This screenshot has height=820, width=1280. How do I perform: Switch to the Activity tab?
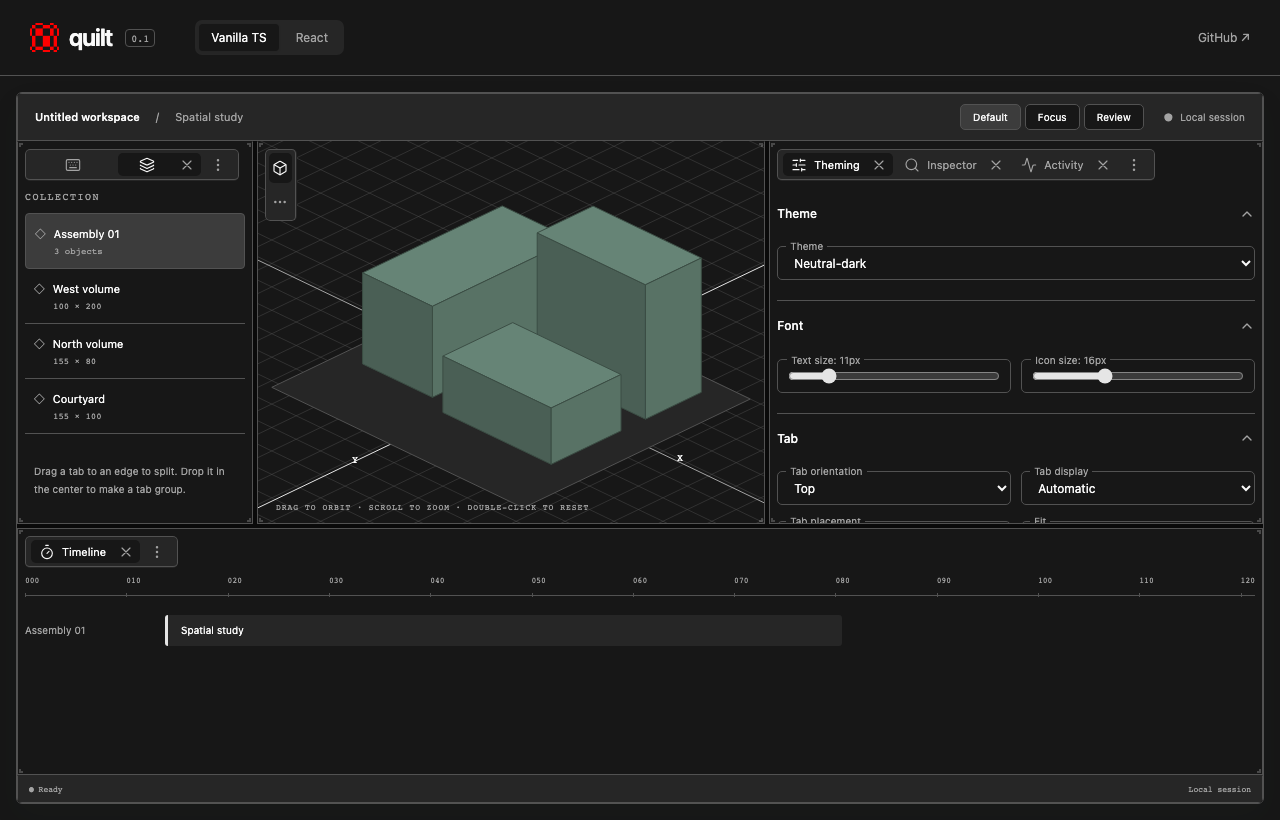[1053, 165]
